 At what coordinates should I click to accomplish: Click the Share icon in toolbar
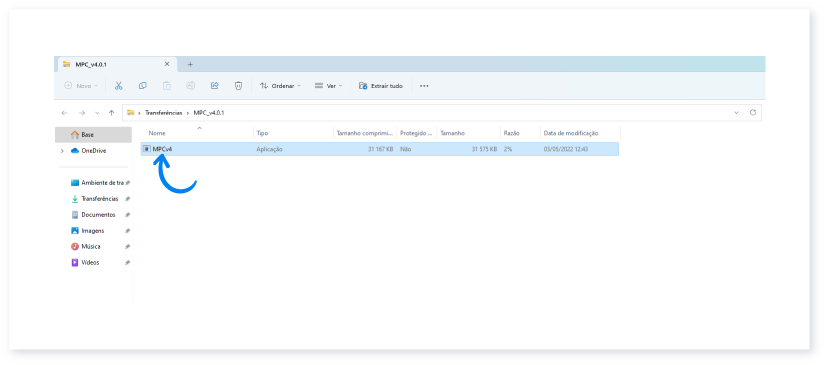[215, 86]
